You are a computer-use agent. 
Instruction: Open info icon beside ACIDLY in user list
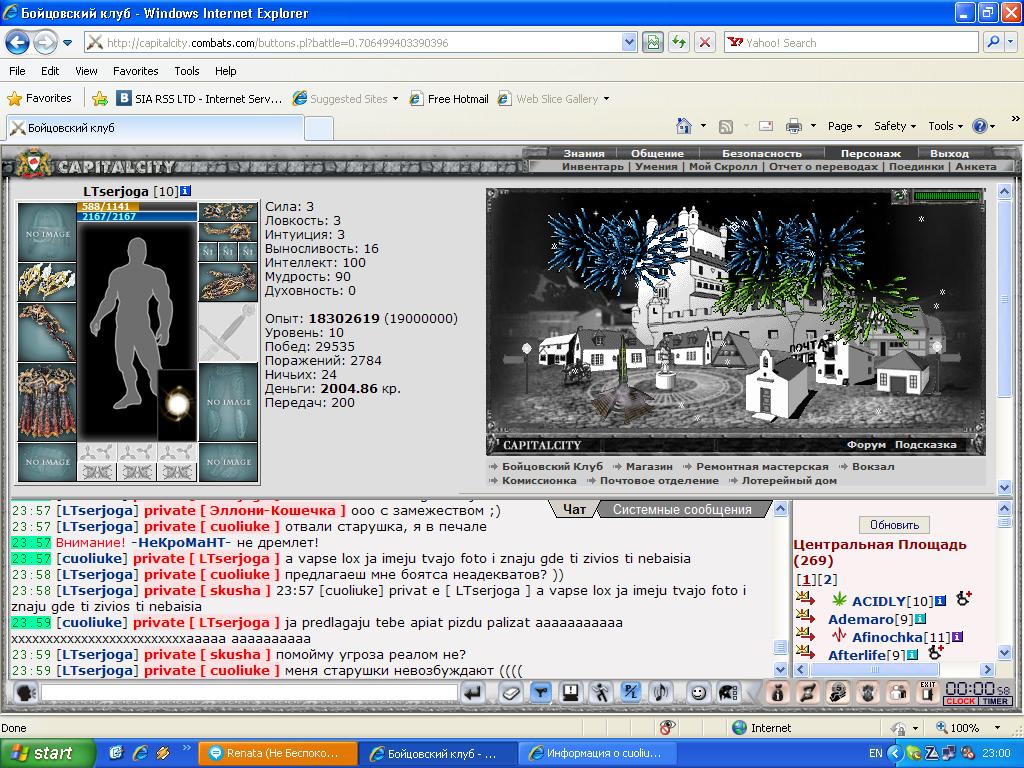point(940,601)
